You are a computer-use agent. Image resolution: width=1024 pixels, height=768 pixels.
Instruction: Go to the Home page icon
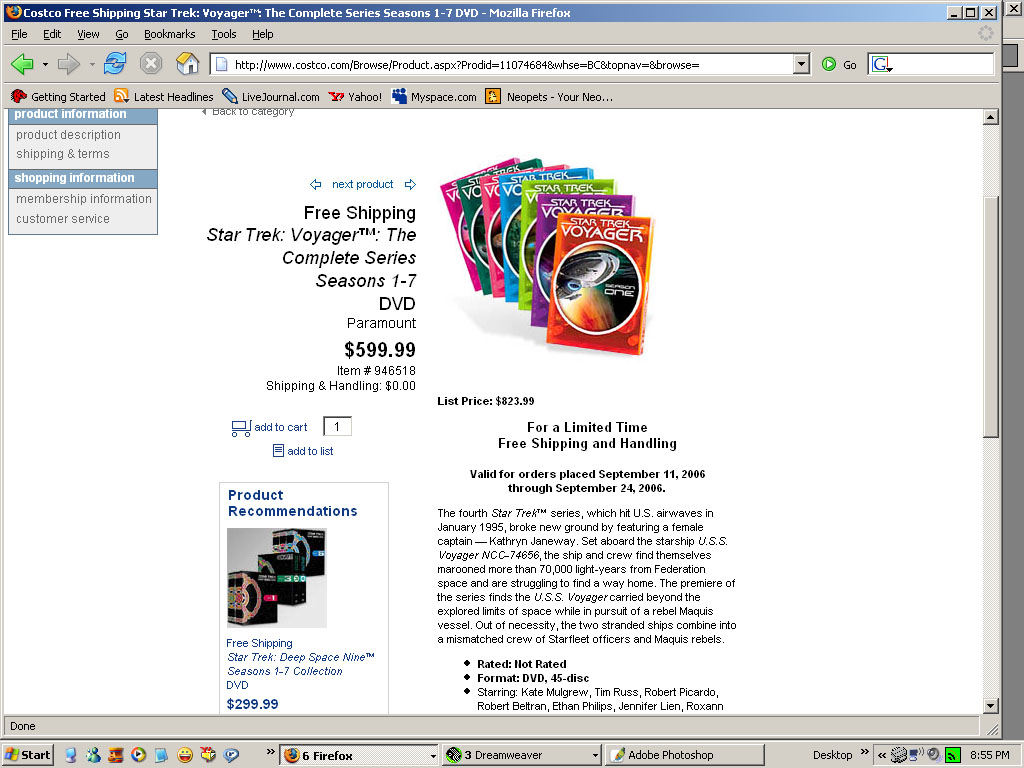tap(188, 64)
